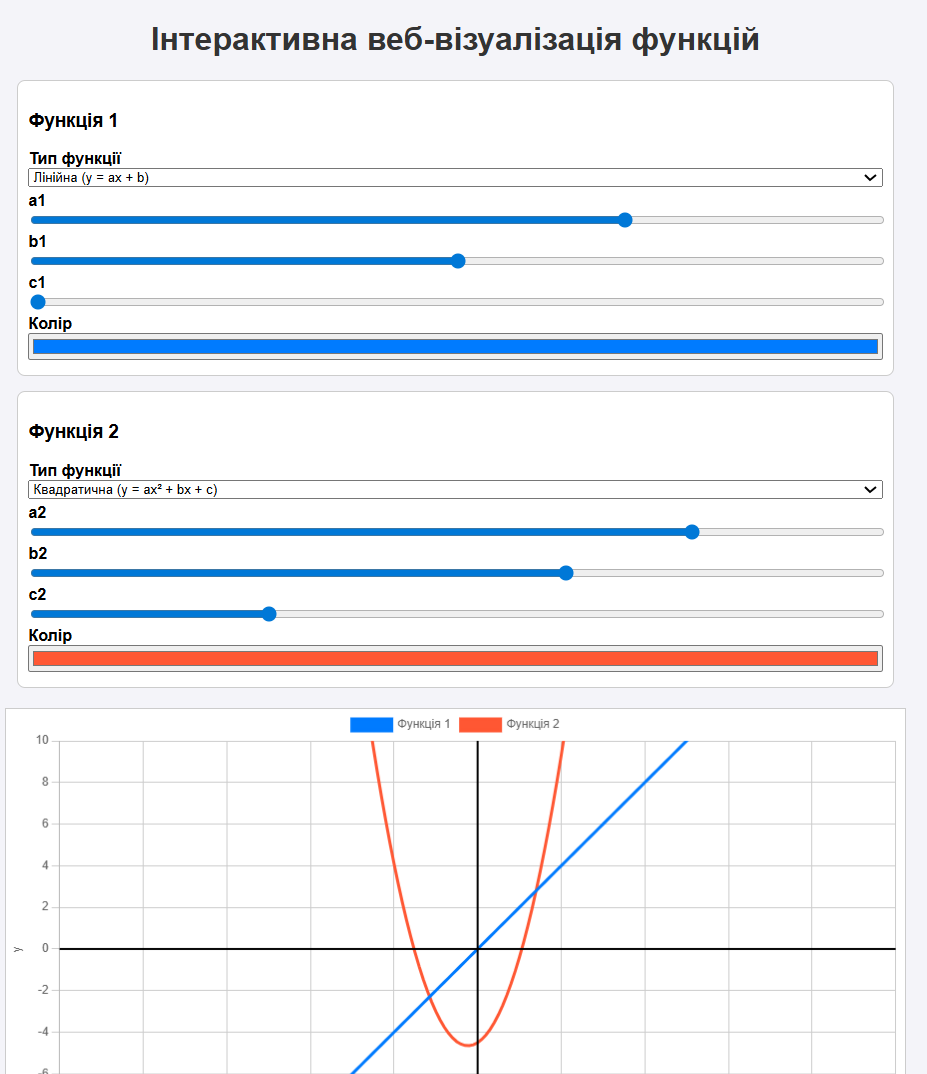Open the orange color picker for Функція 2

click(455, 659)
